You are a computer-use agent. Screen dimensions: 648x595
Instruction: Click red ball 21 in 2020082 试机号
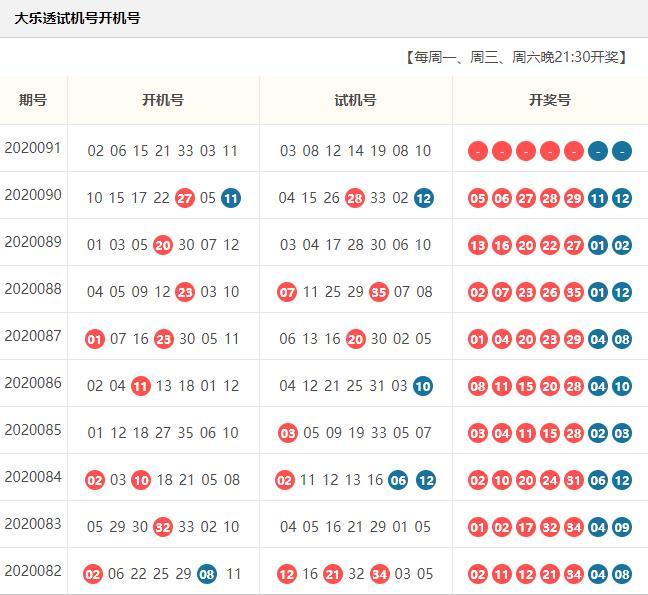coord(333,575)
